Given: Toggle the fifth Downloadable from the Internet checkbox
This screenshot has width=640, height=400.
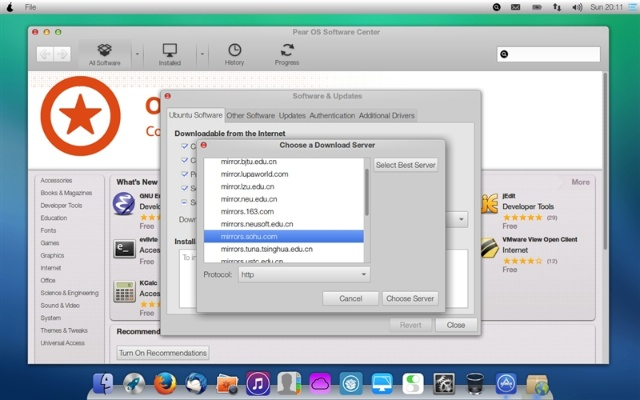Looking at the screenshot, I should [x=184, y=201].
